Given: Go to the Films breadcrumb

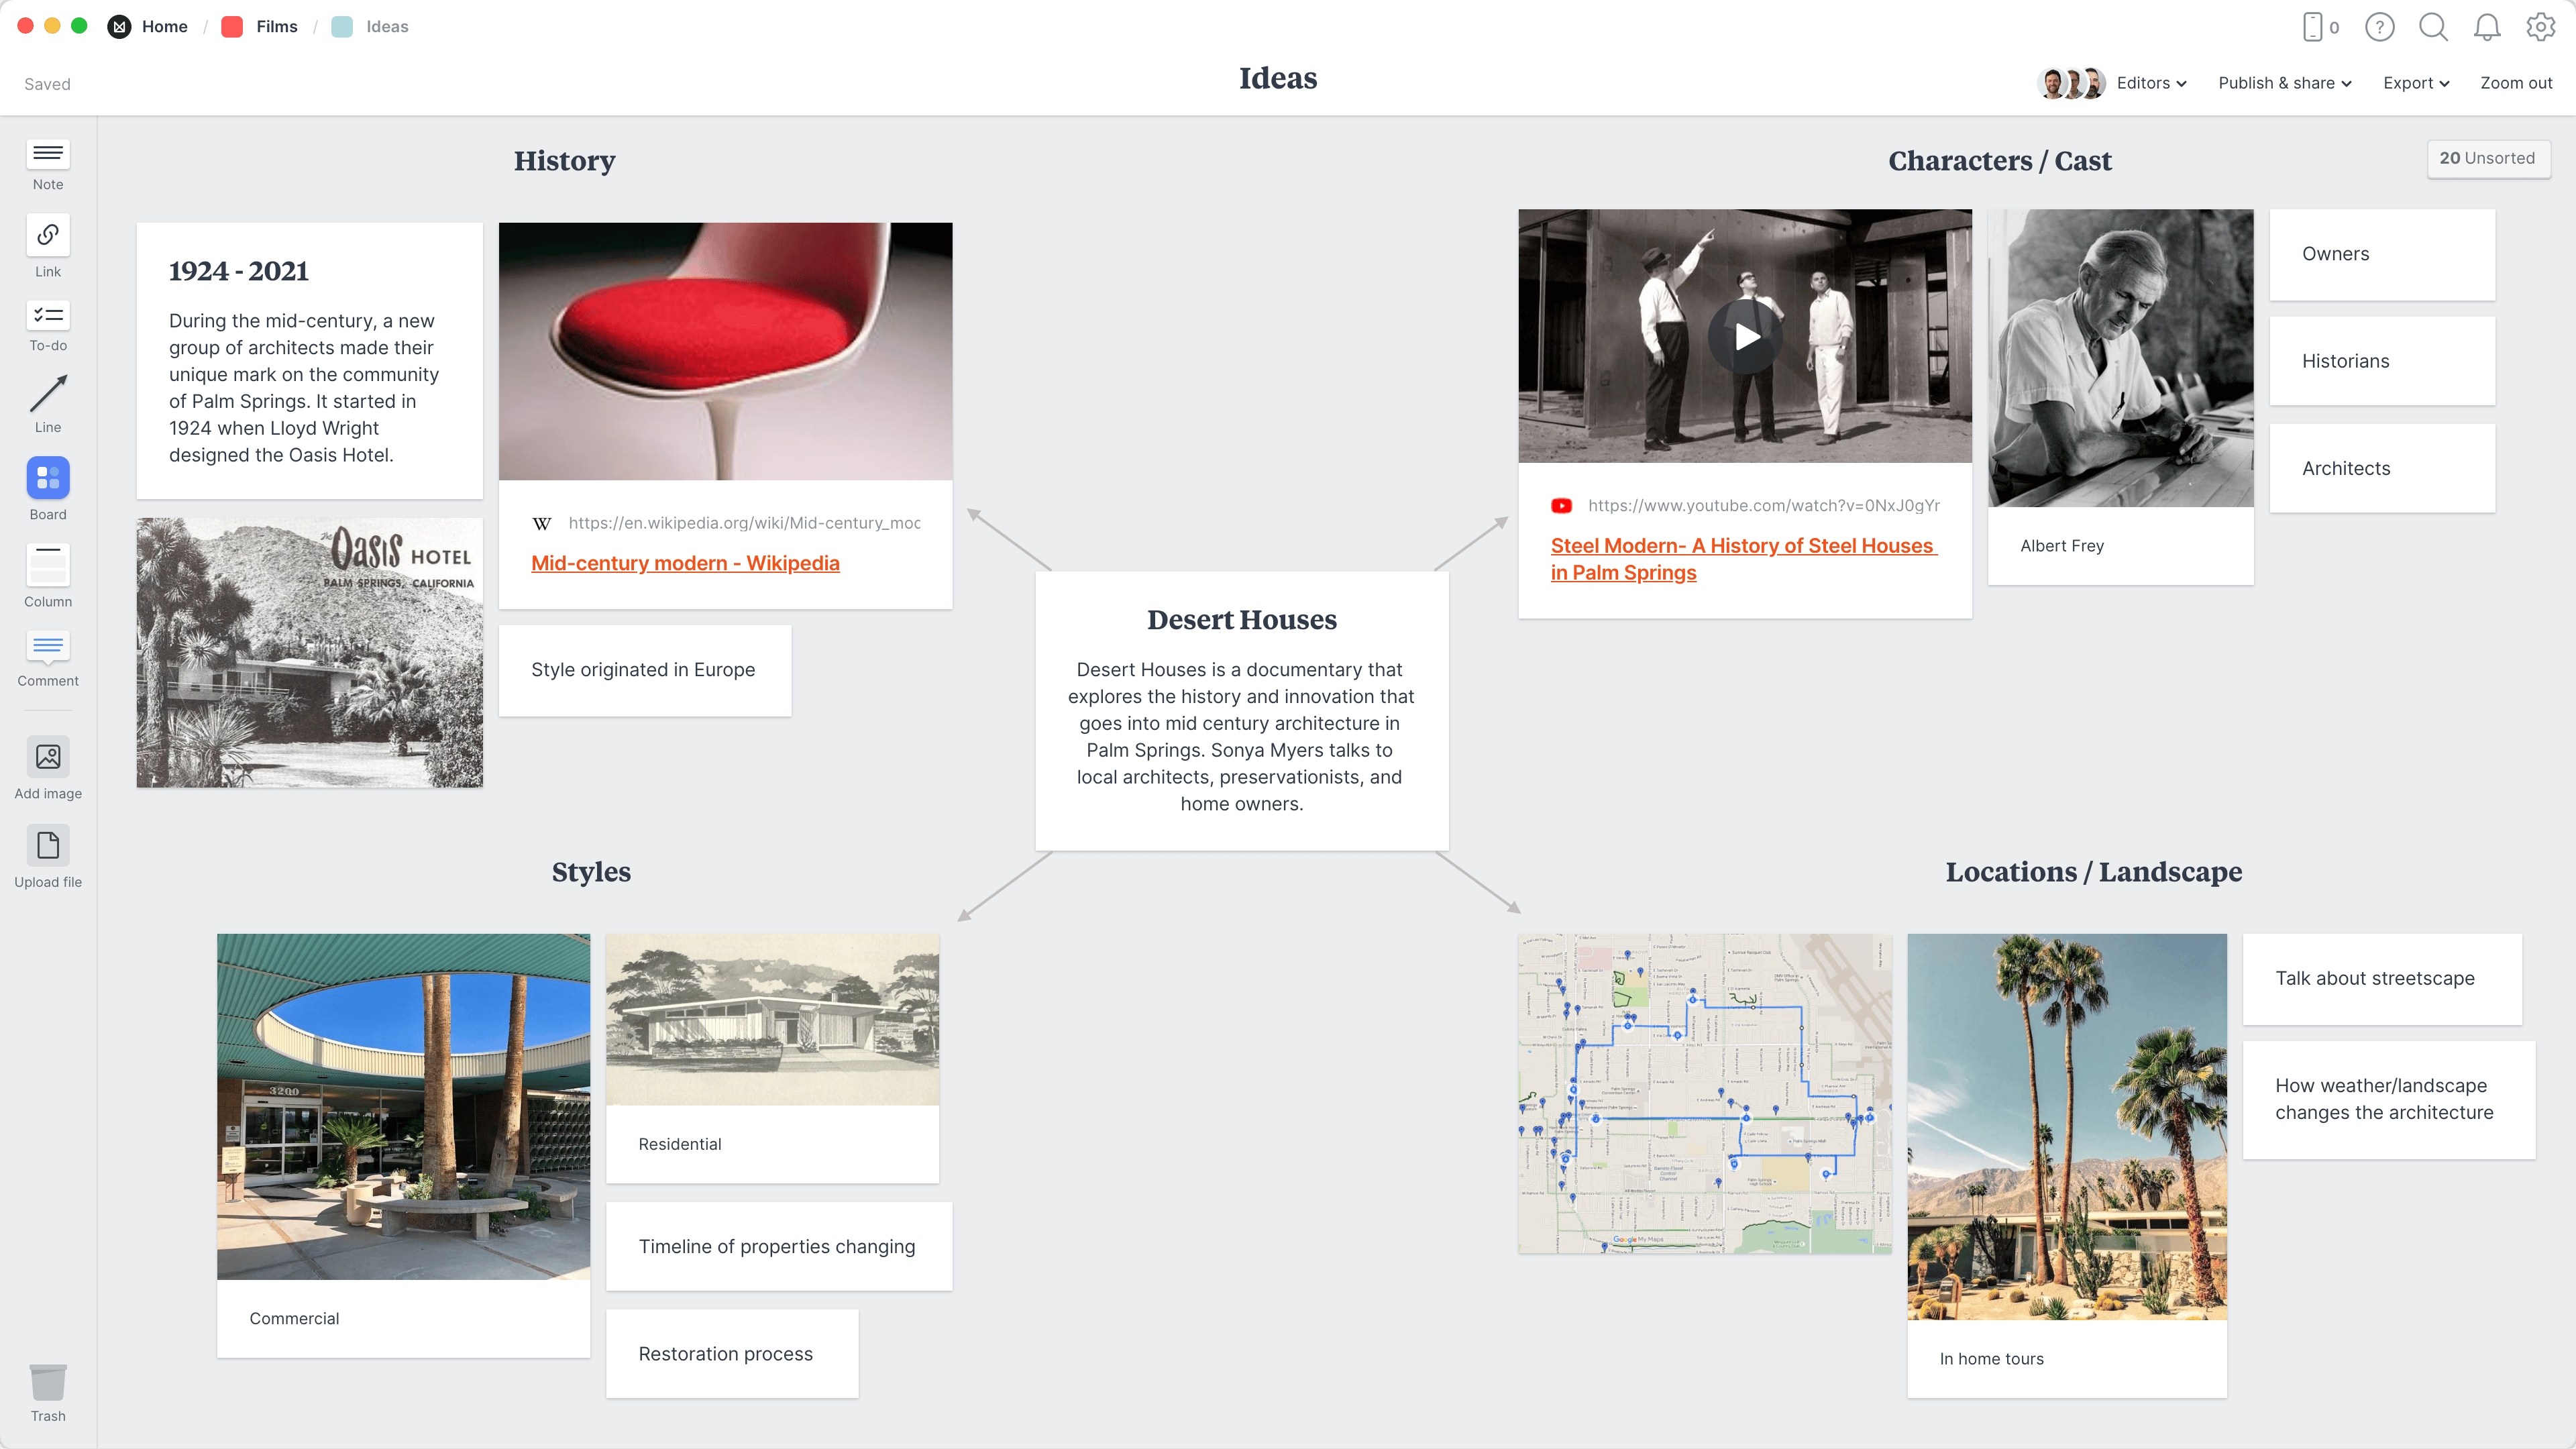Looking at the screenshot, I should pyautogui.click(x=277, y=26).
